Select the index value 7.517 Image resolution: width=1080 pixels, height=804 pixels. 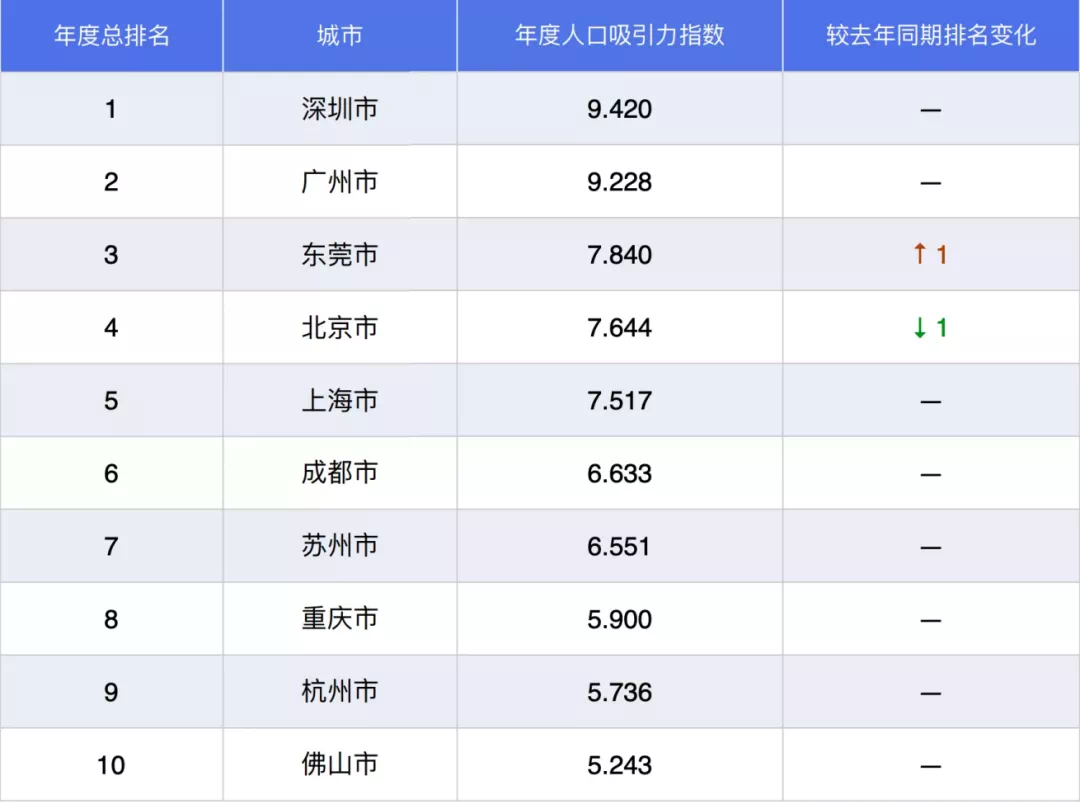pos(620,401)
